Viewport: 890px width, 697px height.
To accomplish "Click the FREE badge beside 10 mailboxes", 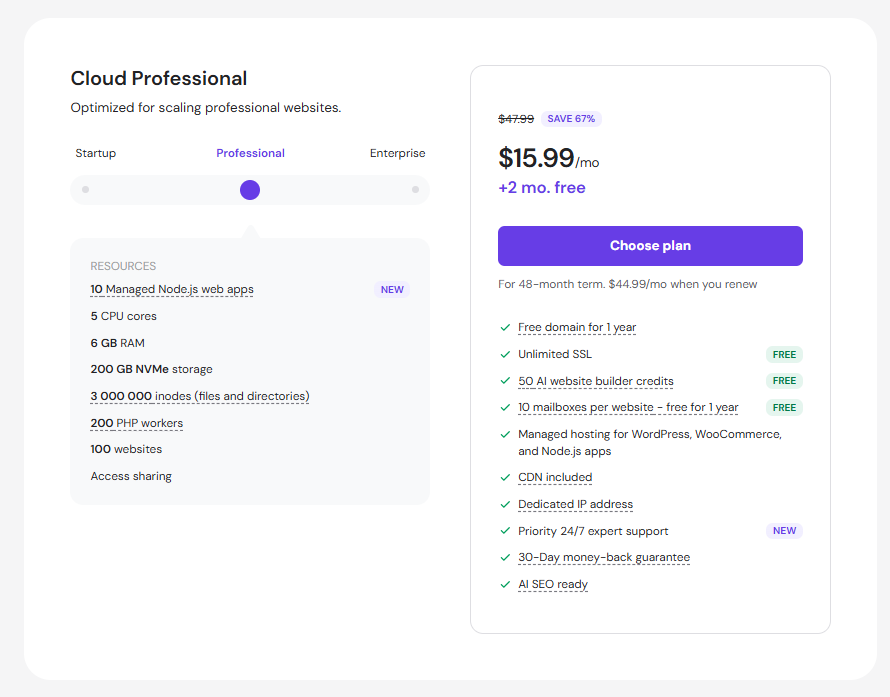I will click(x=784, y=408).
